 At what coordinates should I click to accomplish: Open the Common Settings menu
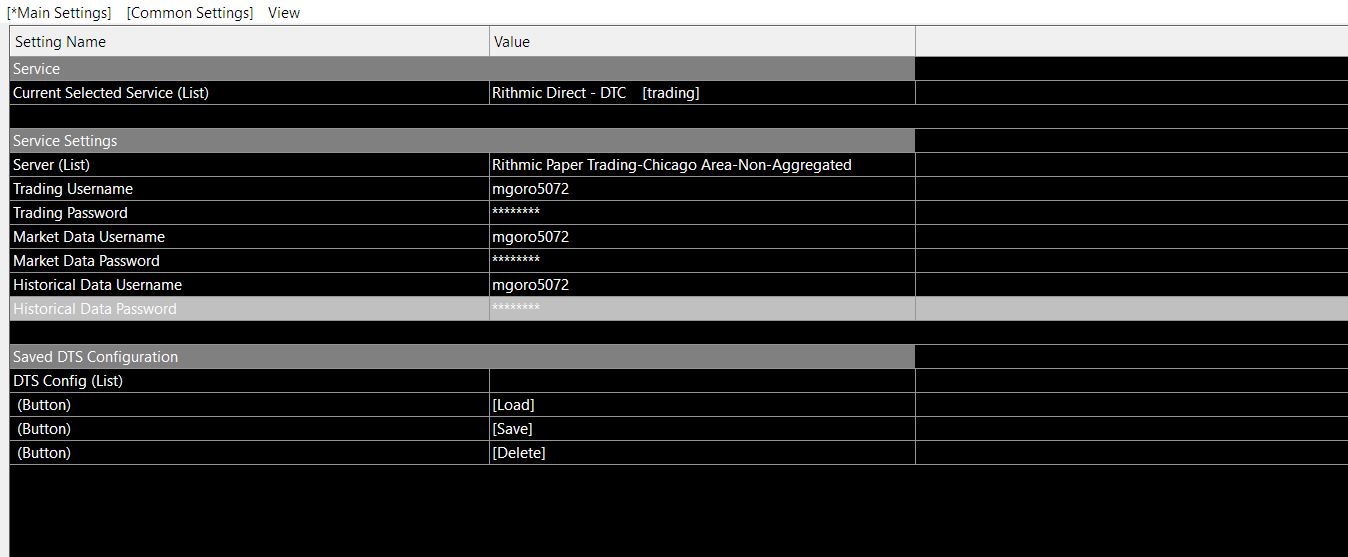[190, 13]
